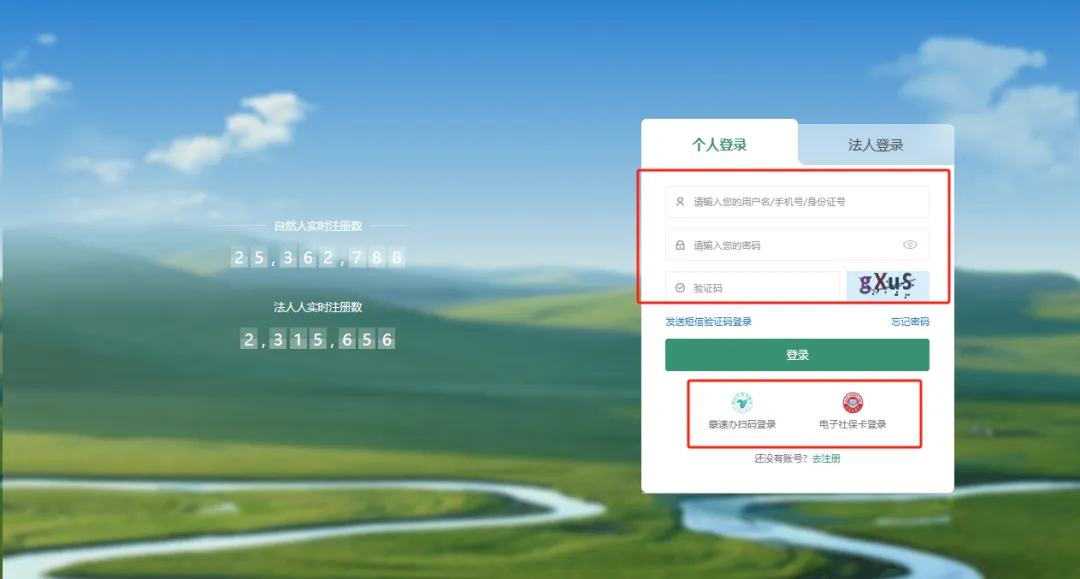Switch to the 个人登录 tab
Viewport: 1080px width, 579px height.
coord(719,145)
